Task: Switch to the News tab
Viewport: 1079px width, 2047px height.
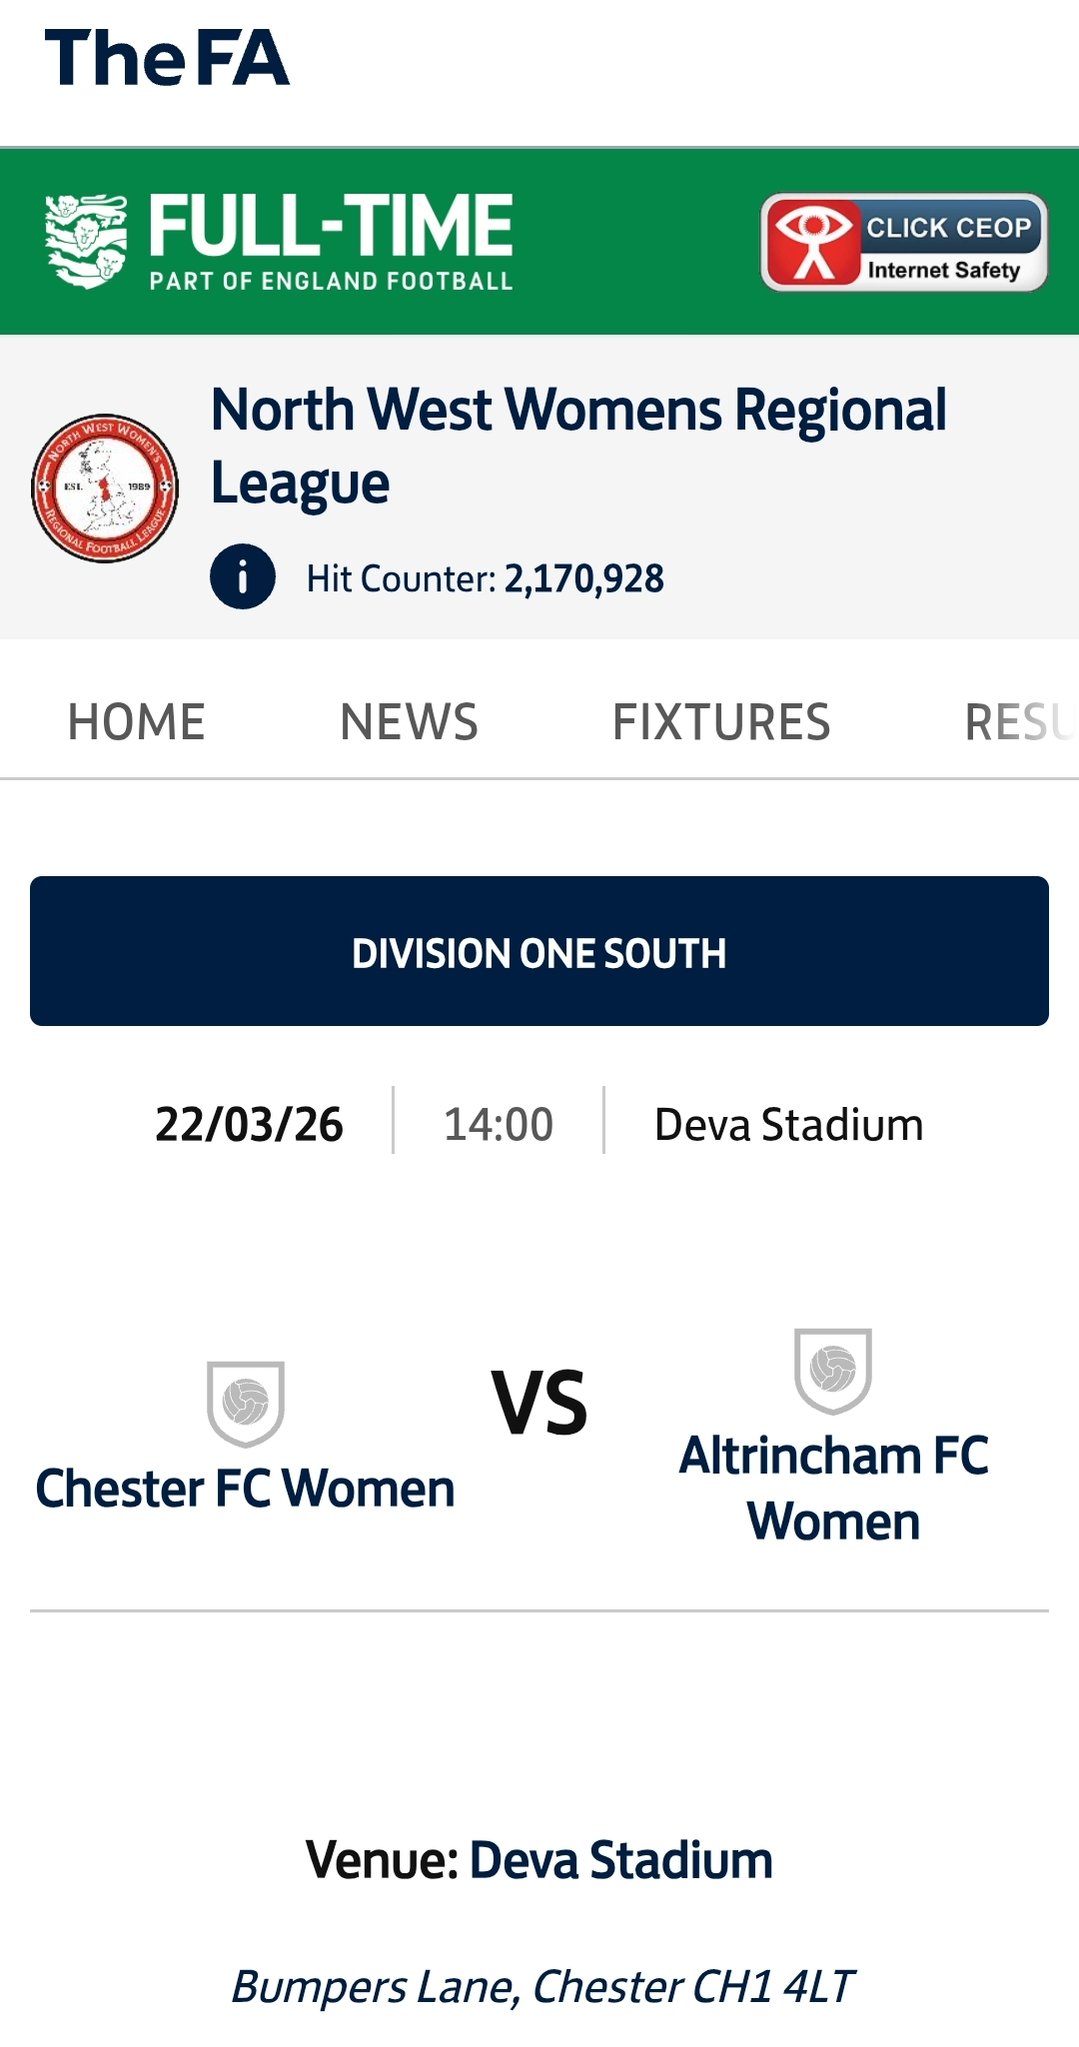Action: tap(409, 722)
